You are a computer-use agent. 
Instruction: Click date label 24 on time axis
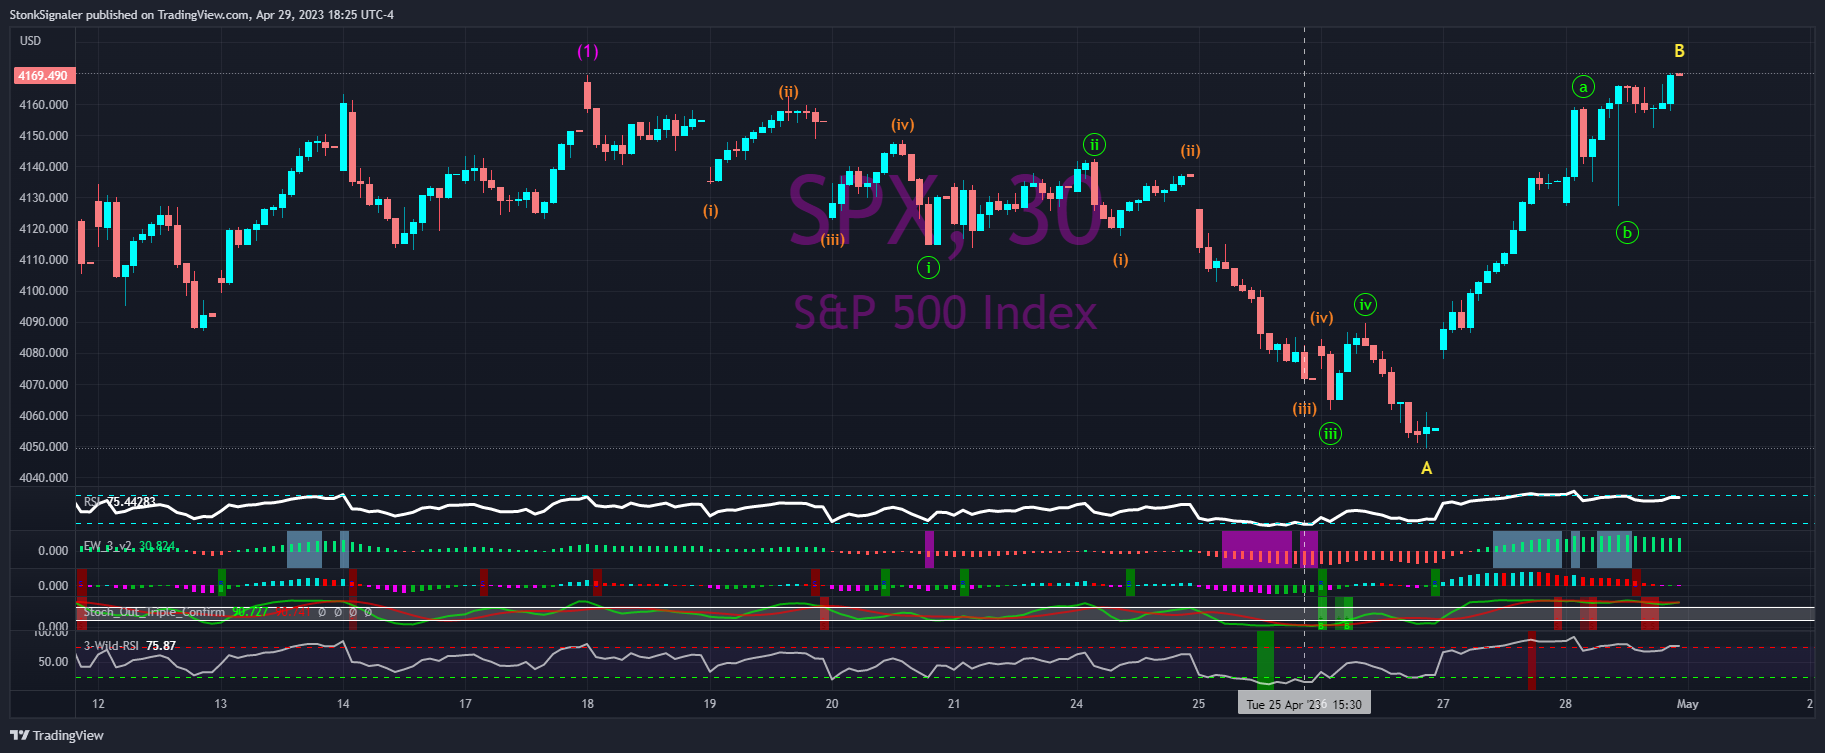click(x=1076, y=704)
